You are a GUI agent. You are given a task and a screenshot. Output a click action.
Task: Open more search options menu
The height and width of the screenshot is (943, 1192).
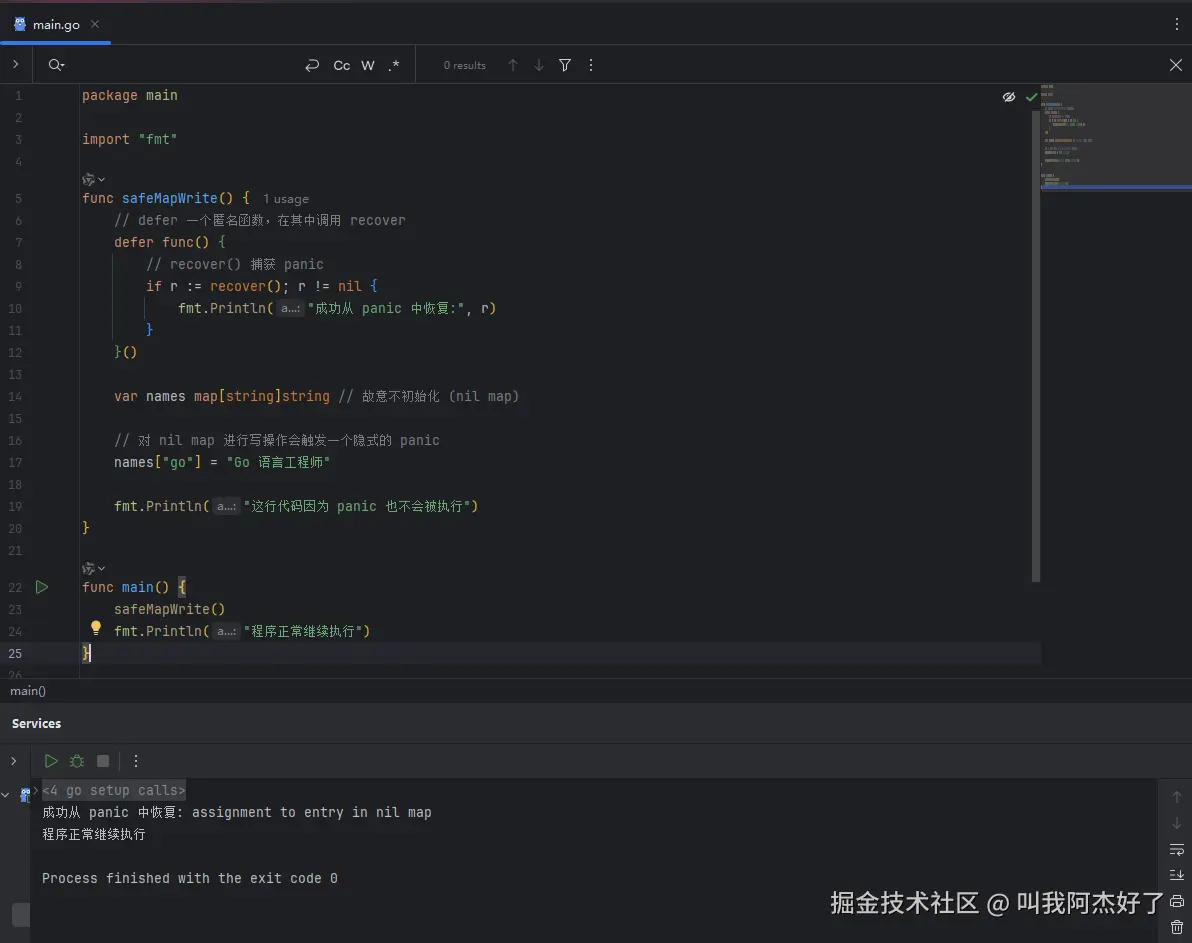click(x=591, y=65)
